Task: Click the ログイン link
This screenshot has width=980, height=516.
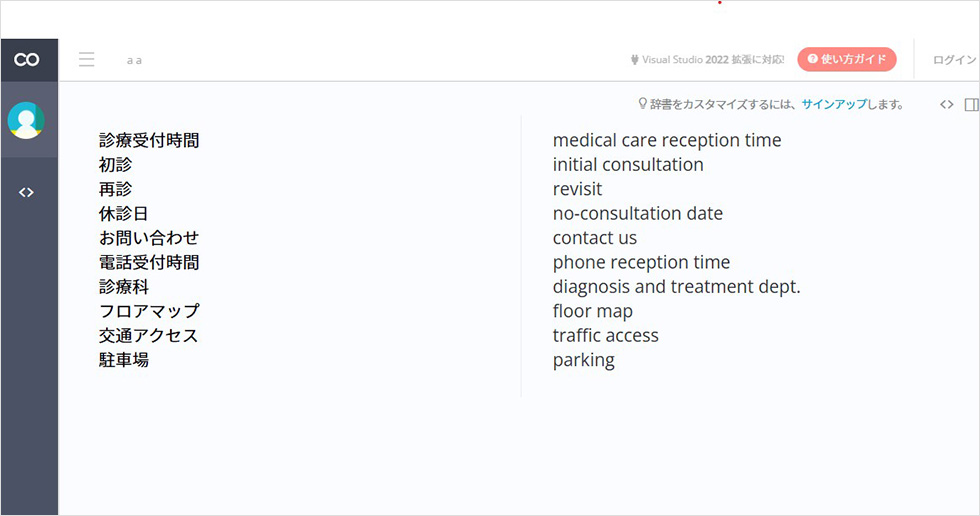Action: [x=954, y=60]
